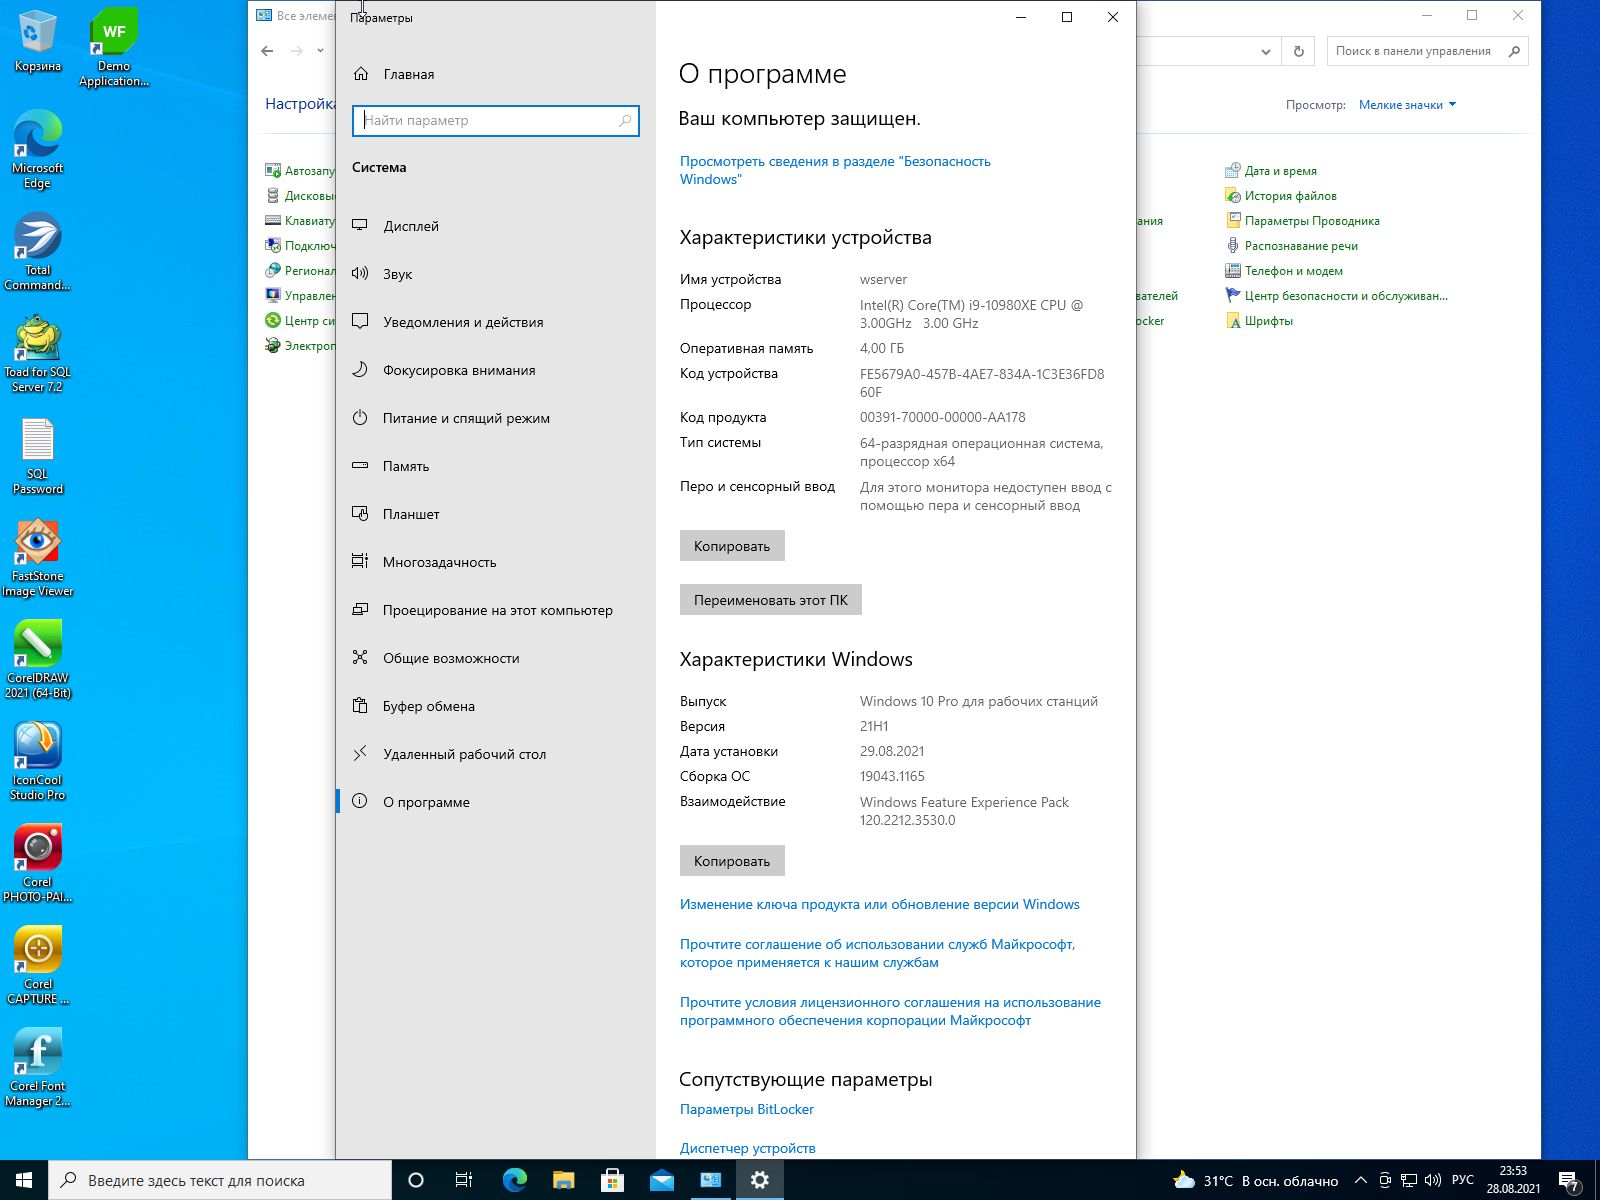Launch Microsoft Edge from the desktop
Image resolution: width=1600 pixels, height=1200 pixels.
tap(38, 150)
